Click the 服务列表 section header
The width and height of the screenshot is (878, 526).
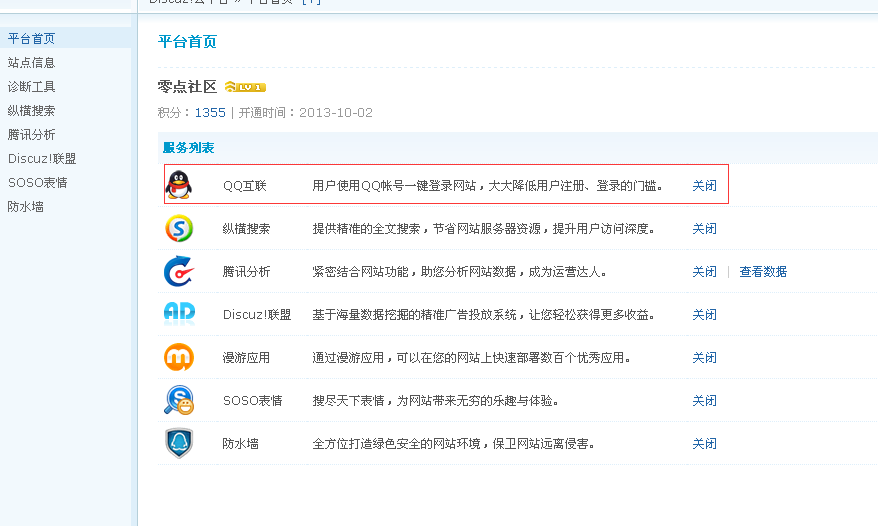(189, 148)
